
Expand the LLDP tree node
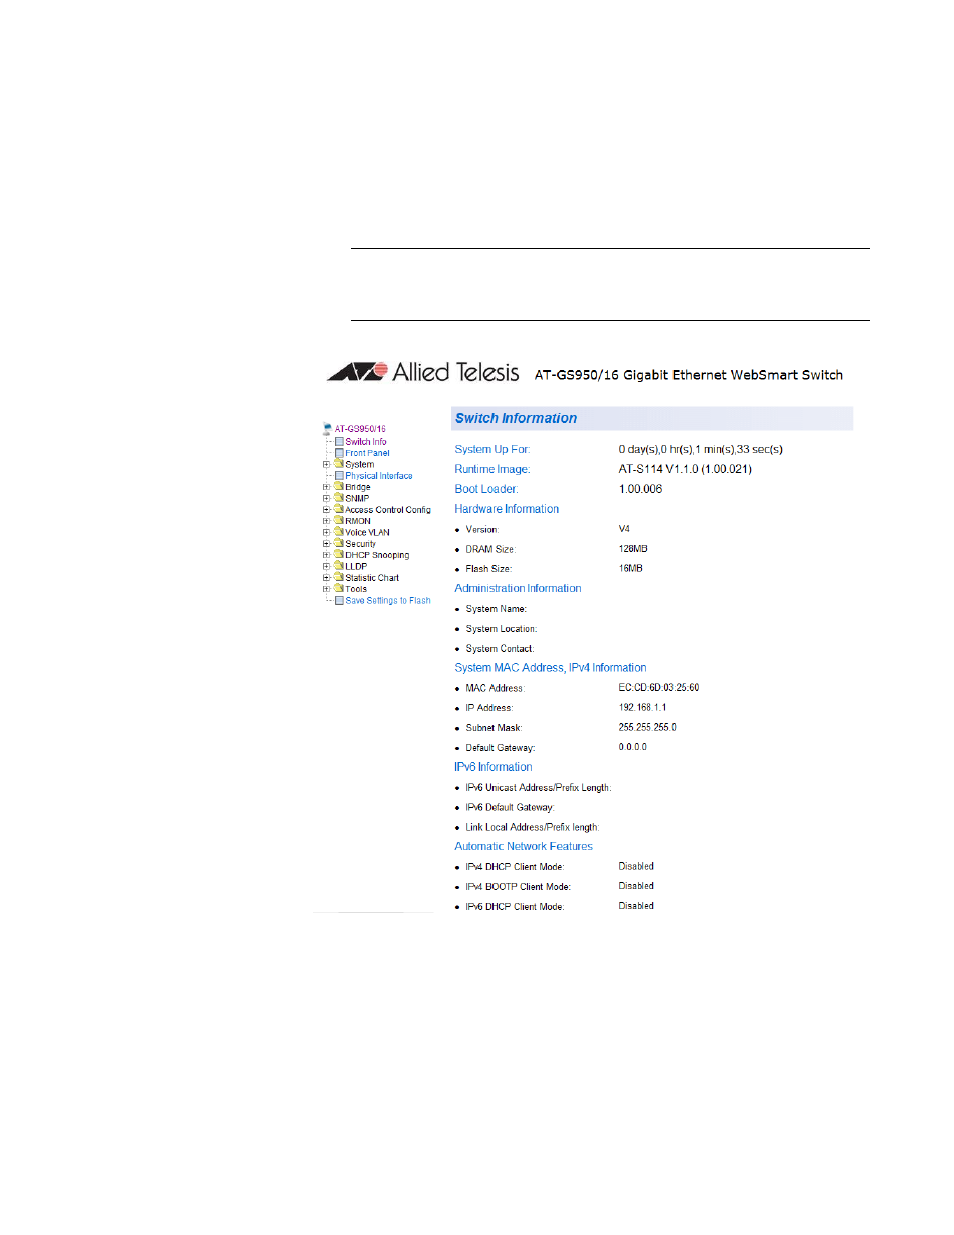326,566
